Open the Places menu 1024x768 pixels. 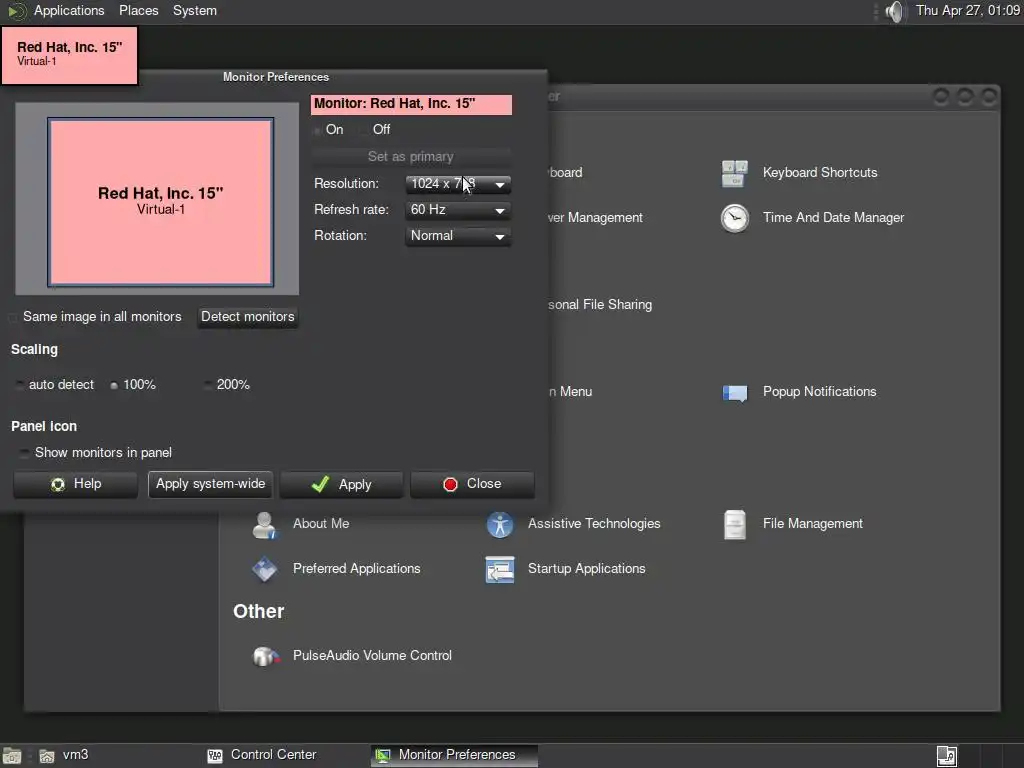click(138, 10)
